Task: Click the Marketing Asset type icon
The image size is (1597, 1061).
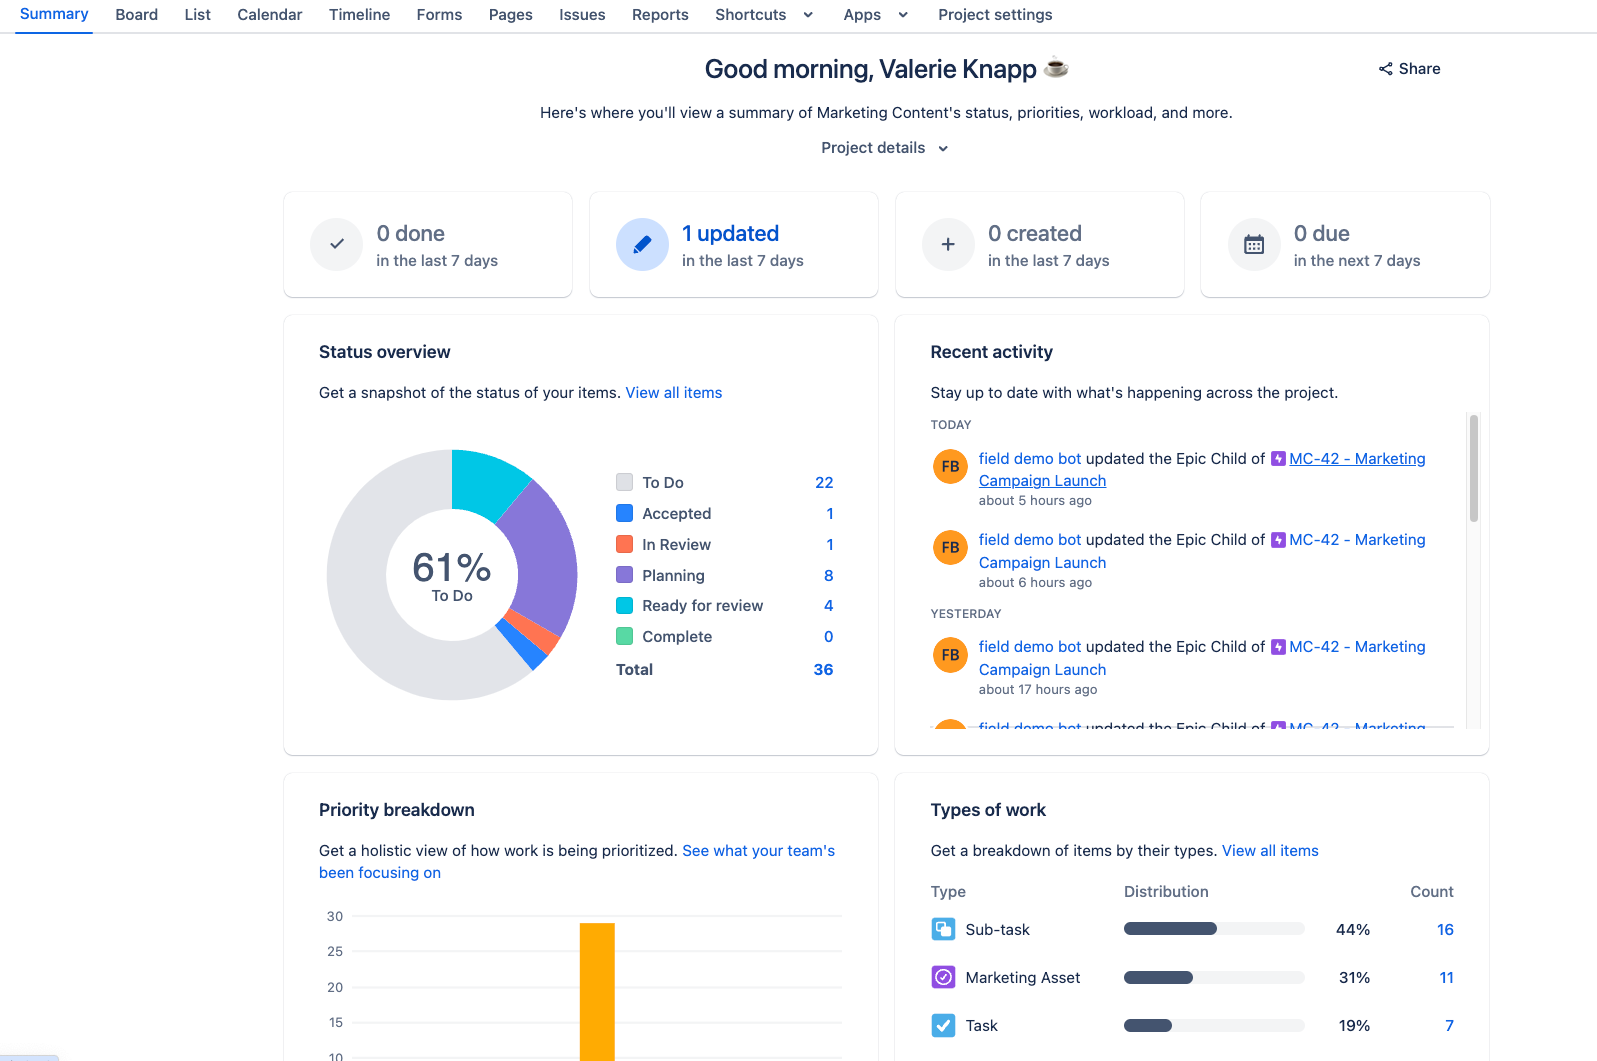Action: (943, 977)
